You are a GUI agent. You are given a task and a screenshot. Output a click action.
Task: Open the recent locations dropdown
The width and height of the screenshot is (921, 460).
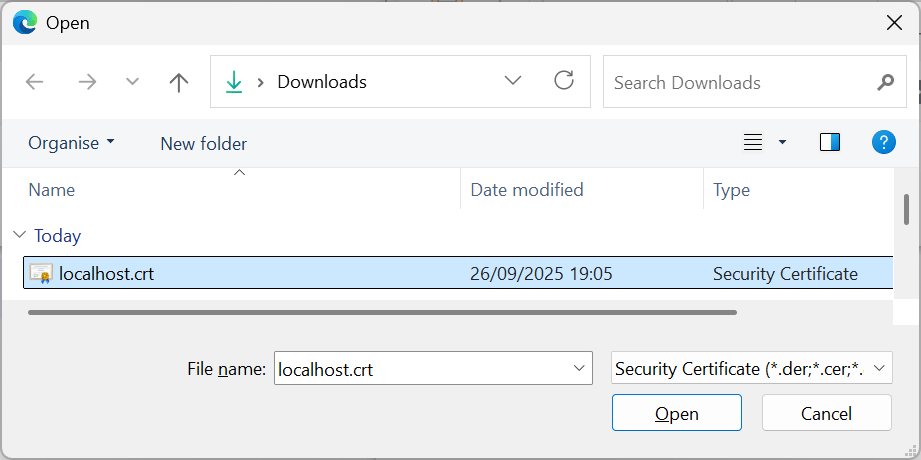132,82
